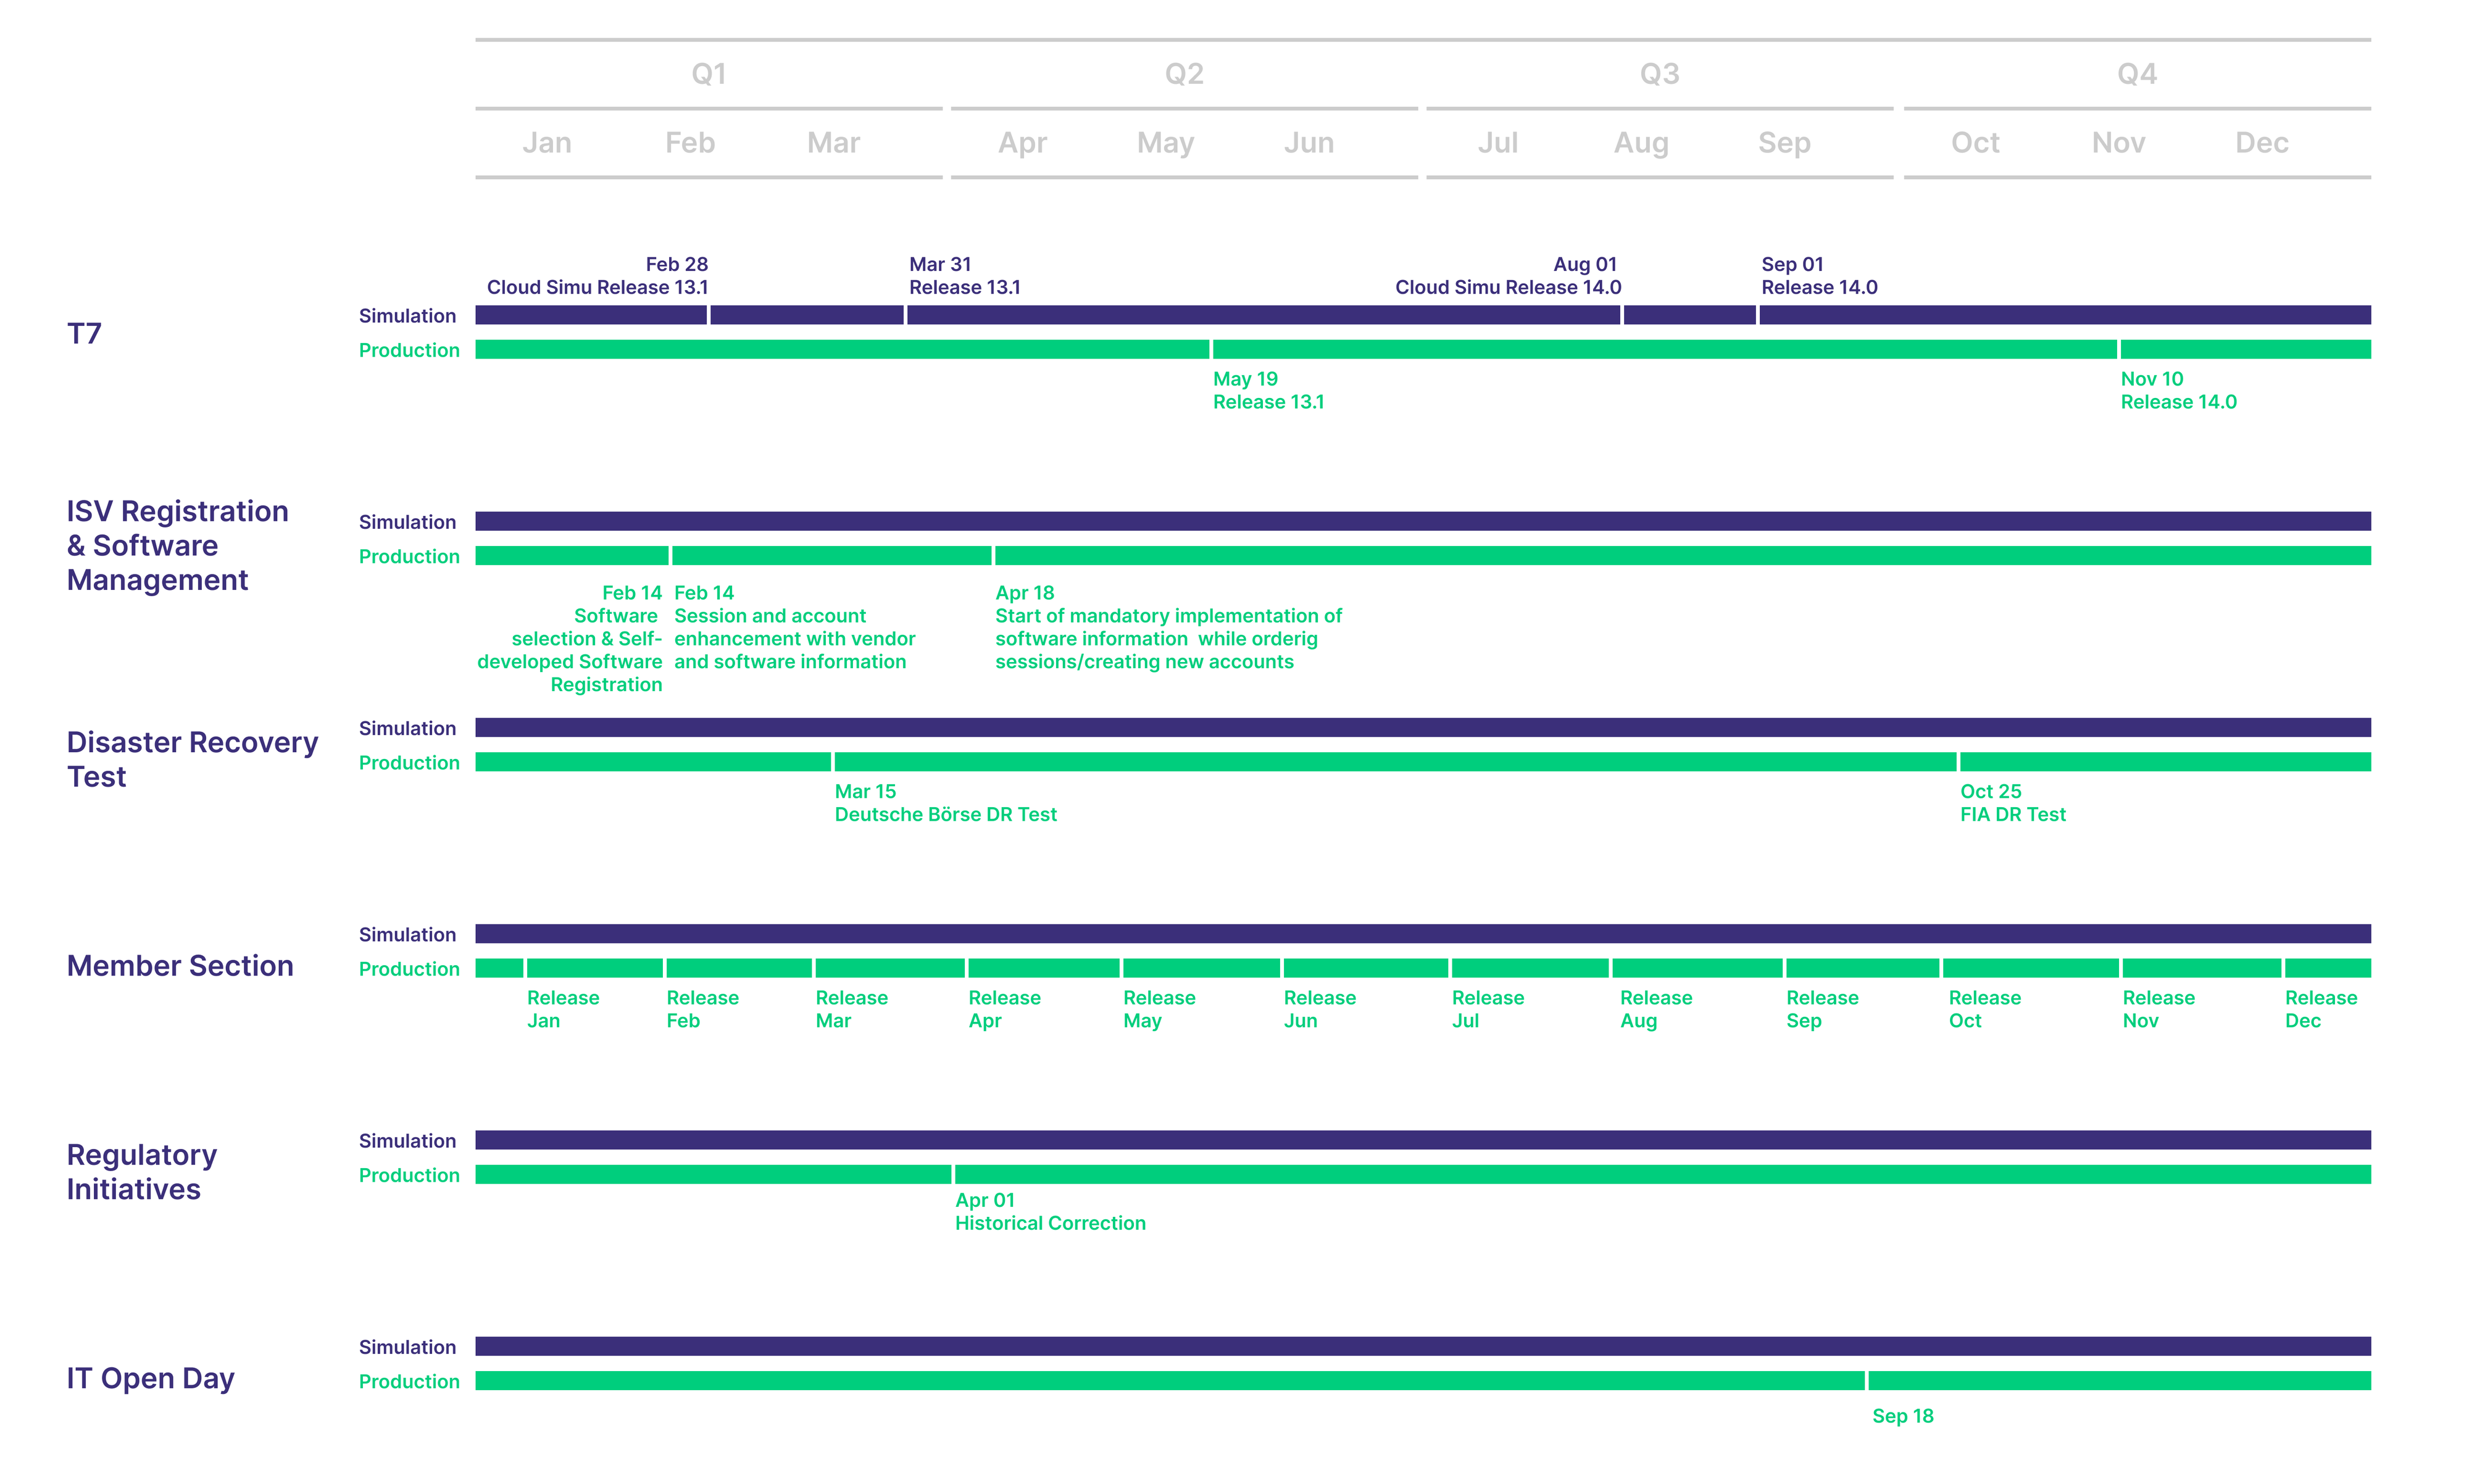This screenshot has width=2469, height=1484.
Task: Click the Regulatory Initiatives title
Action: (141, 1171)
